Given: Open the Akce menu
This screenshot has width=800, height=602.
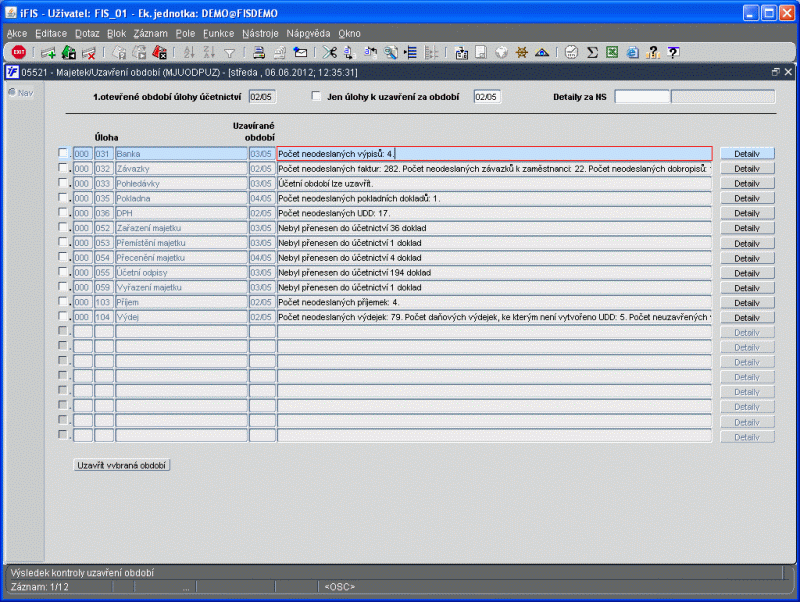Looking at the screenshot, I should pos(17,33).
